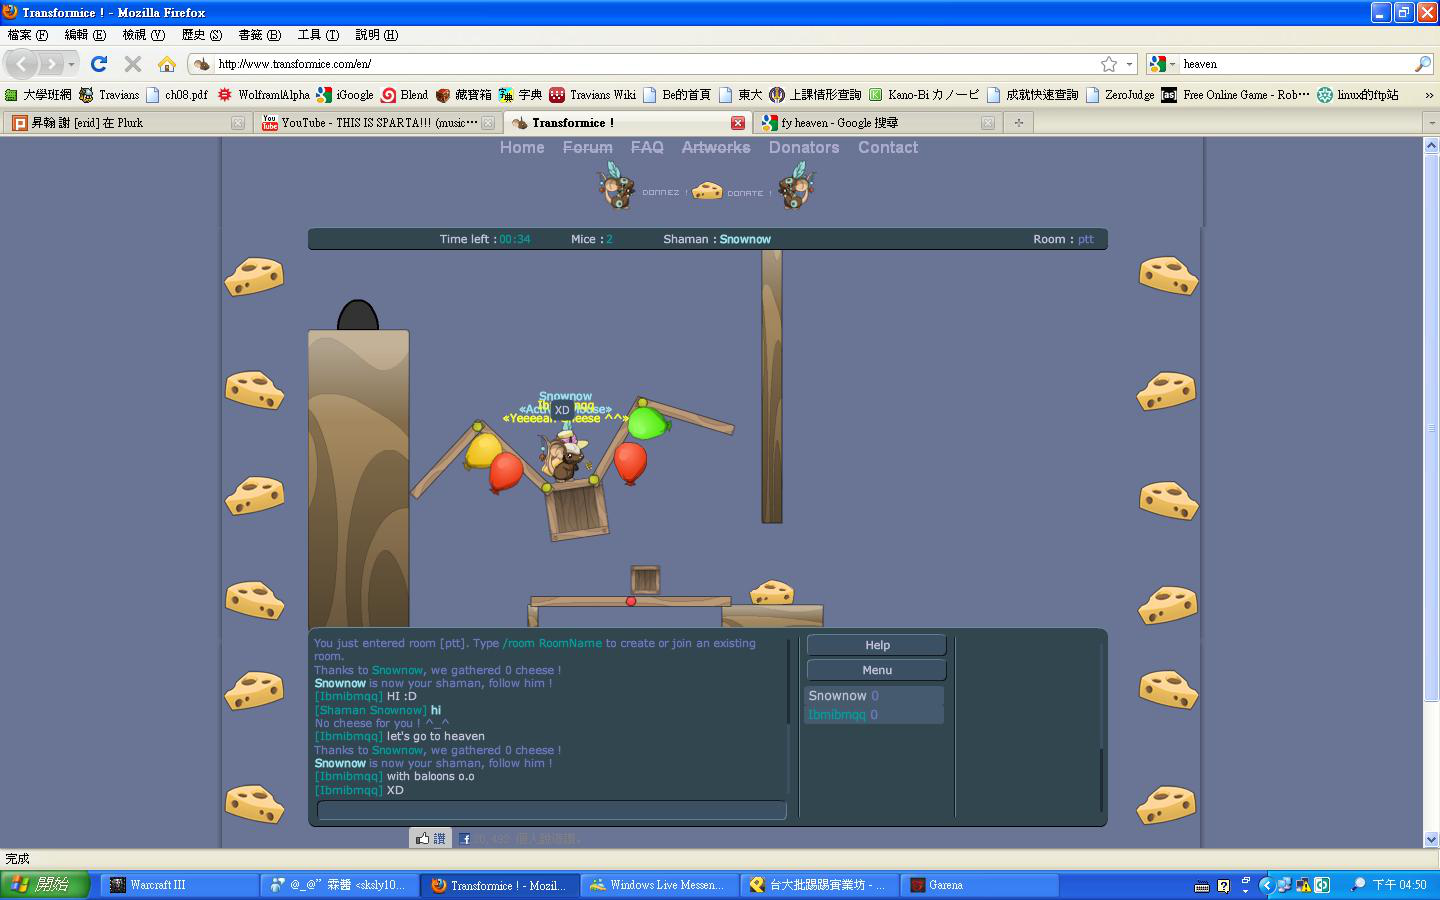
Task: Open the Home link on Transformice site
Action: pos(522,147)
